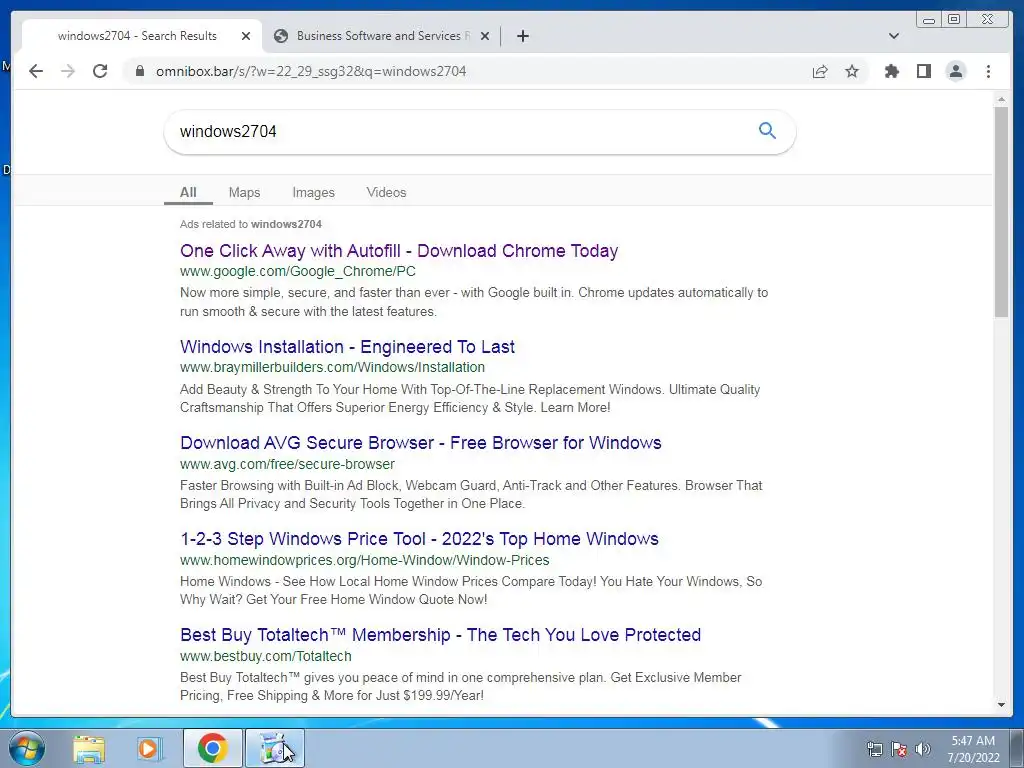
Task: Select the All results tab
Action: click(x=188, y=192)
